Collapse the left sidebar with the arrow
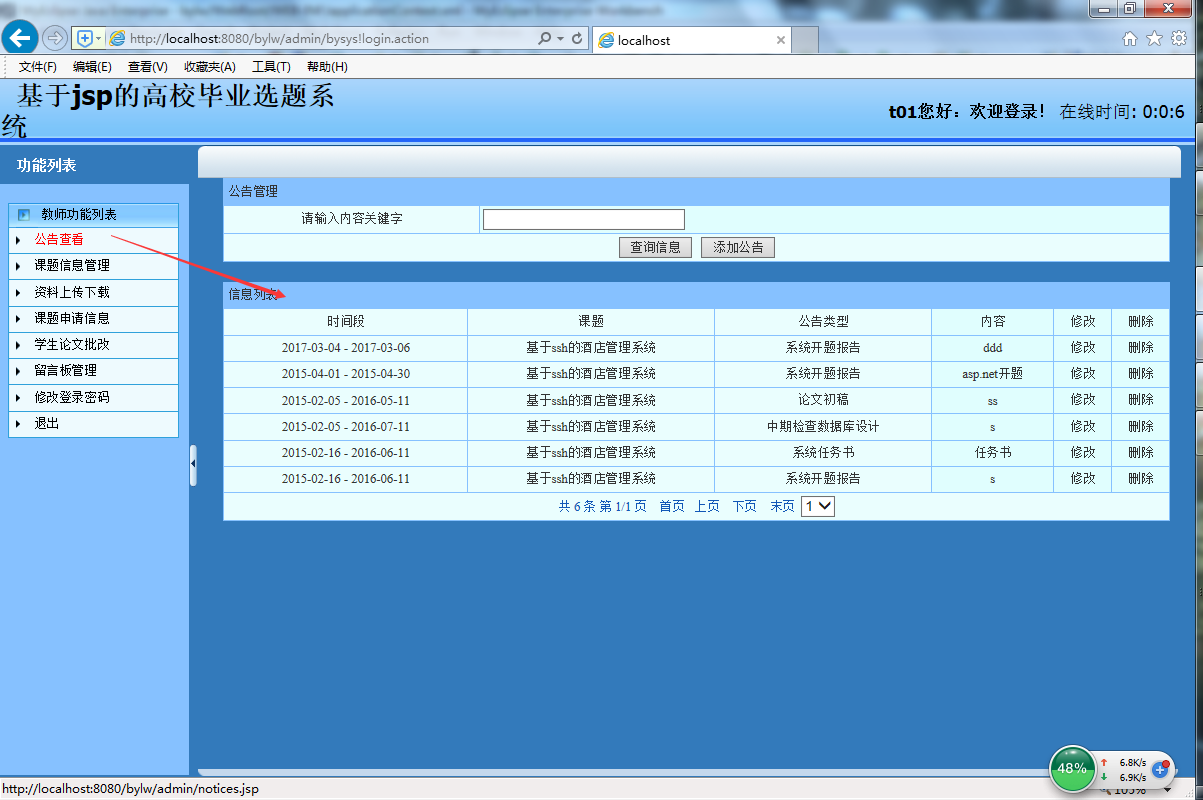This screenshot has height=800, width=1203. tap(193, 463)
